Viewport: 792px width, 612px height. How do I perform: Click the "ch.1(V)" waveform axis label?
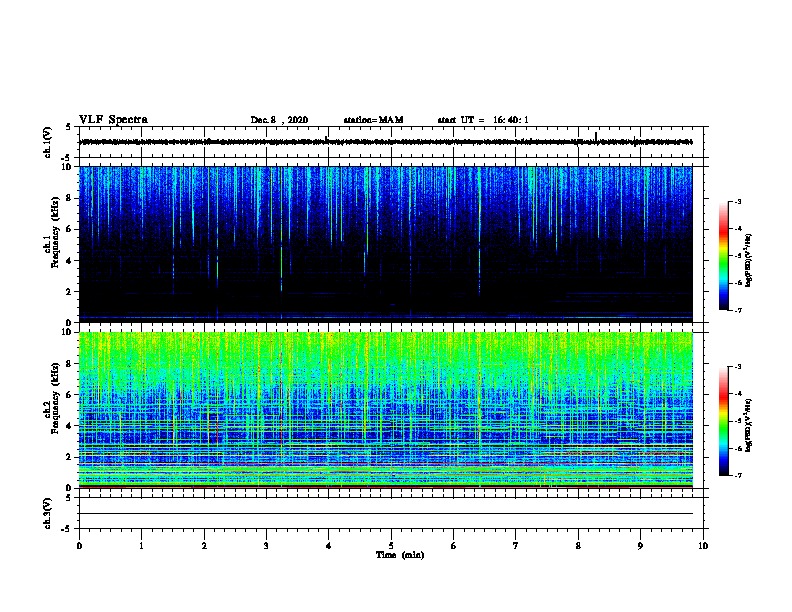point(47,142)
